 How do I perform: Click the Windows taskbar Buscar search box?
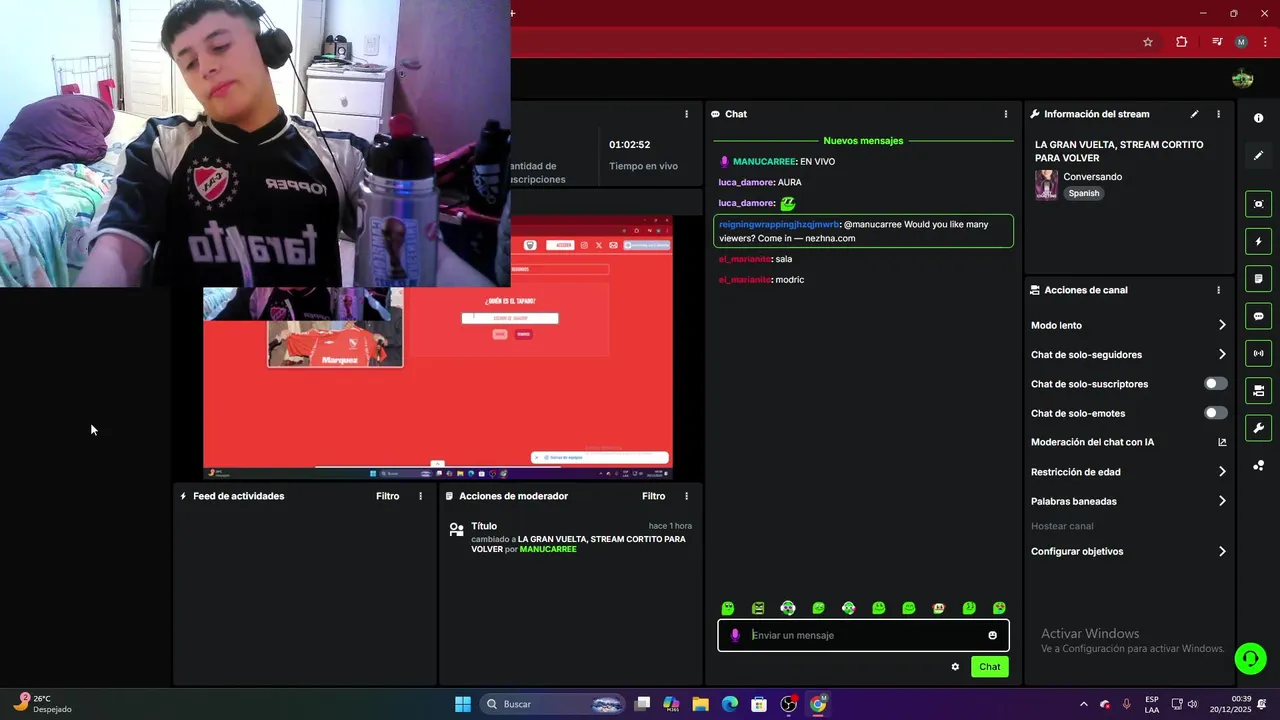pos(553,704)
